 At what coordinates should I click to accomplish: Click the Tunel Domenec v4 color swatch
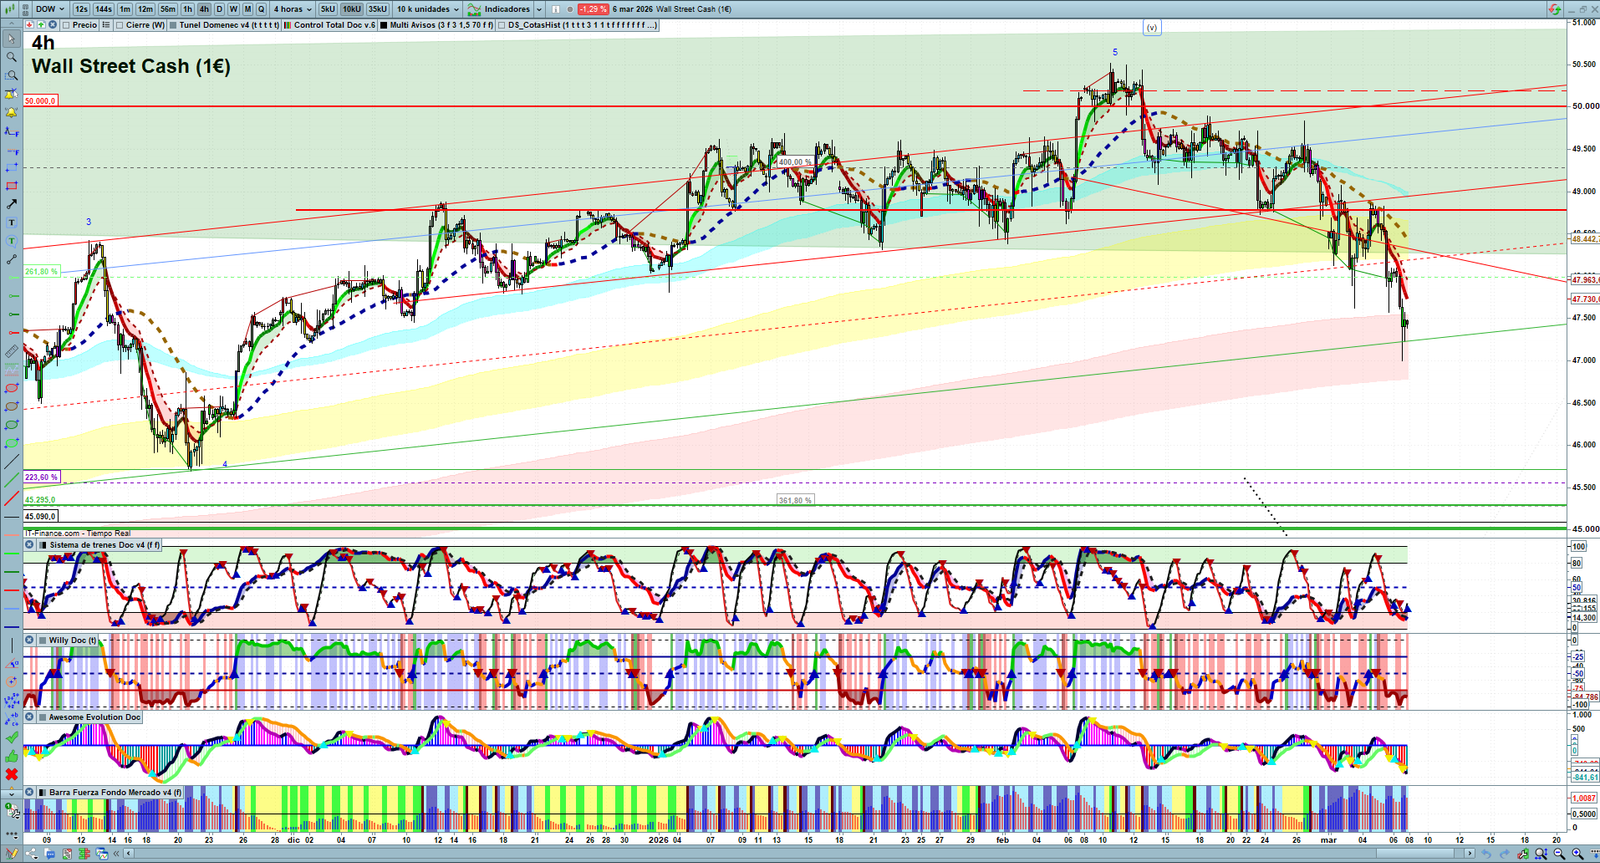pyautogui.click(x=173, y=25)
